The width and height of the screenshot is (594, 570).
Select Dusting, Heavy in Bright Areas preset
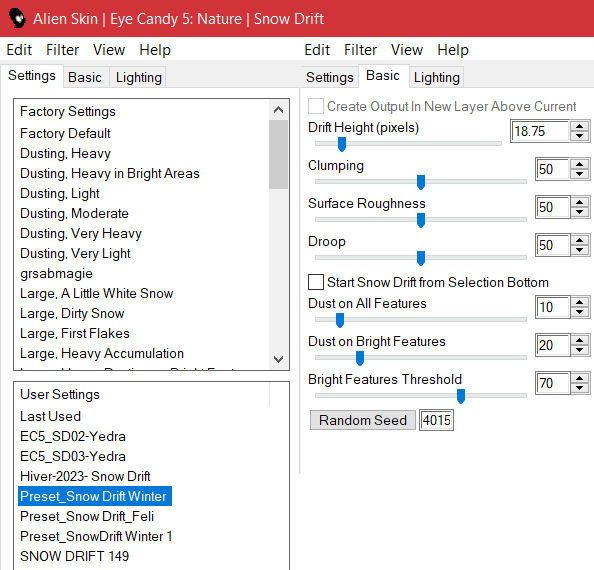point(109,173)
